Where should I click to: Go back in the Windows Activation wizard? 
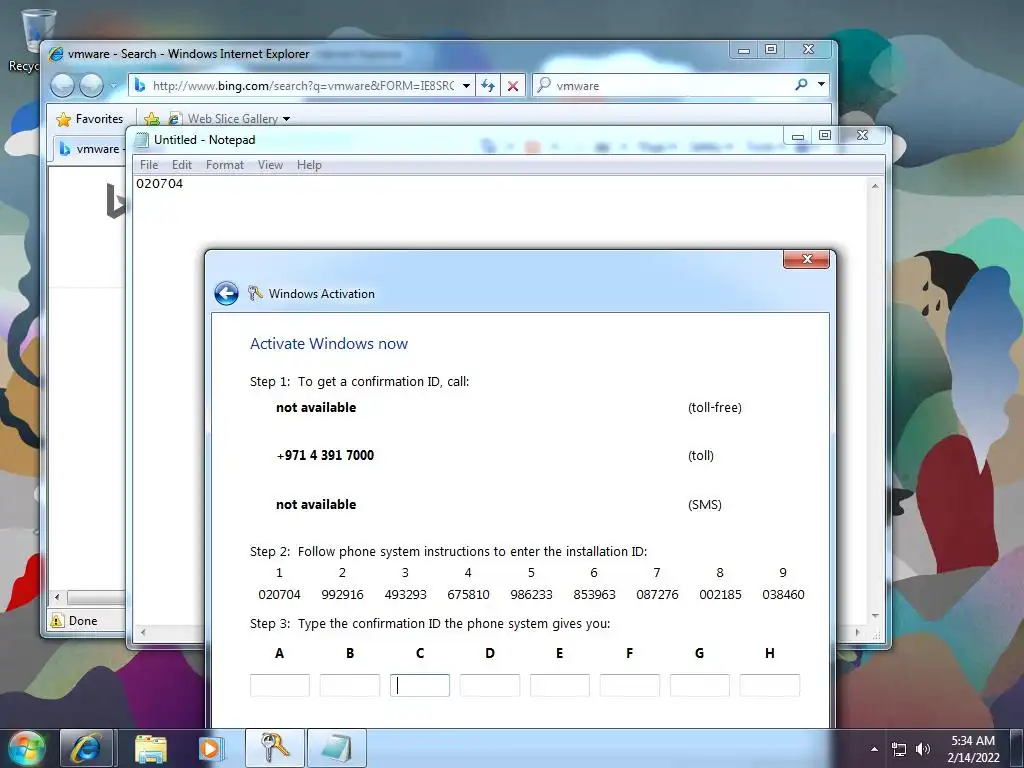click(x=227, y=294)
